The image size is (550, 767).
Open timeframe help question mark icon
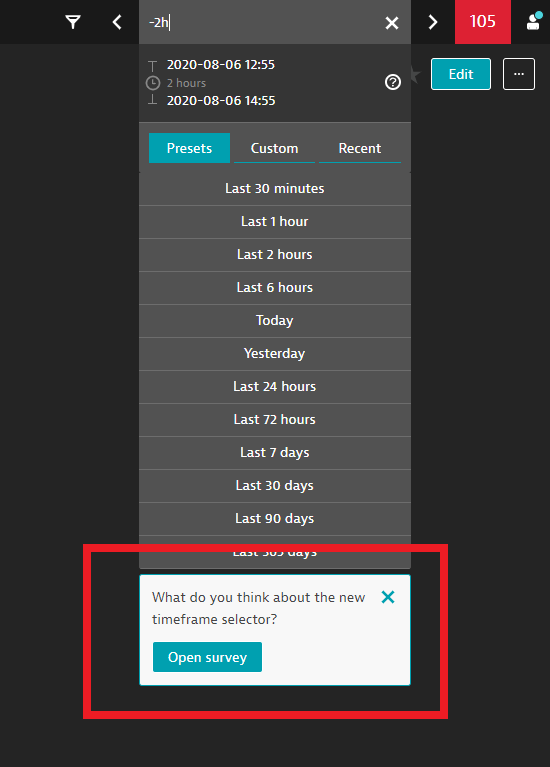[392, 82]
